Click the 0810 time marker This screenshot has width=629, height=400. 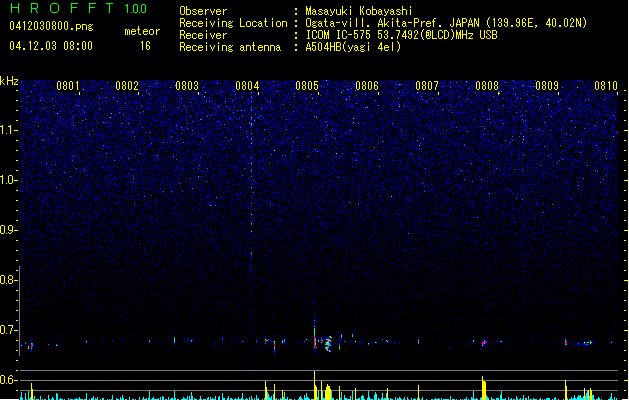pos(606,86)
